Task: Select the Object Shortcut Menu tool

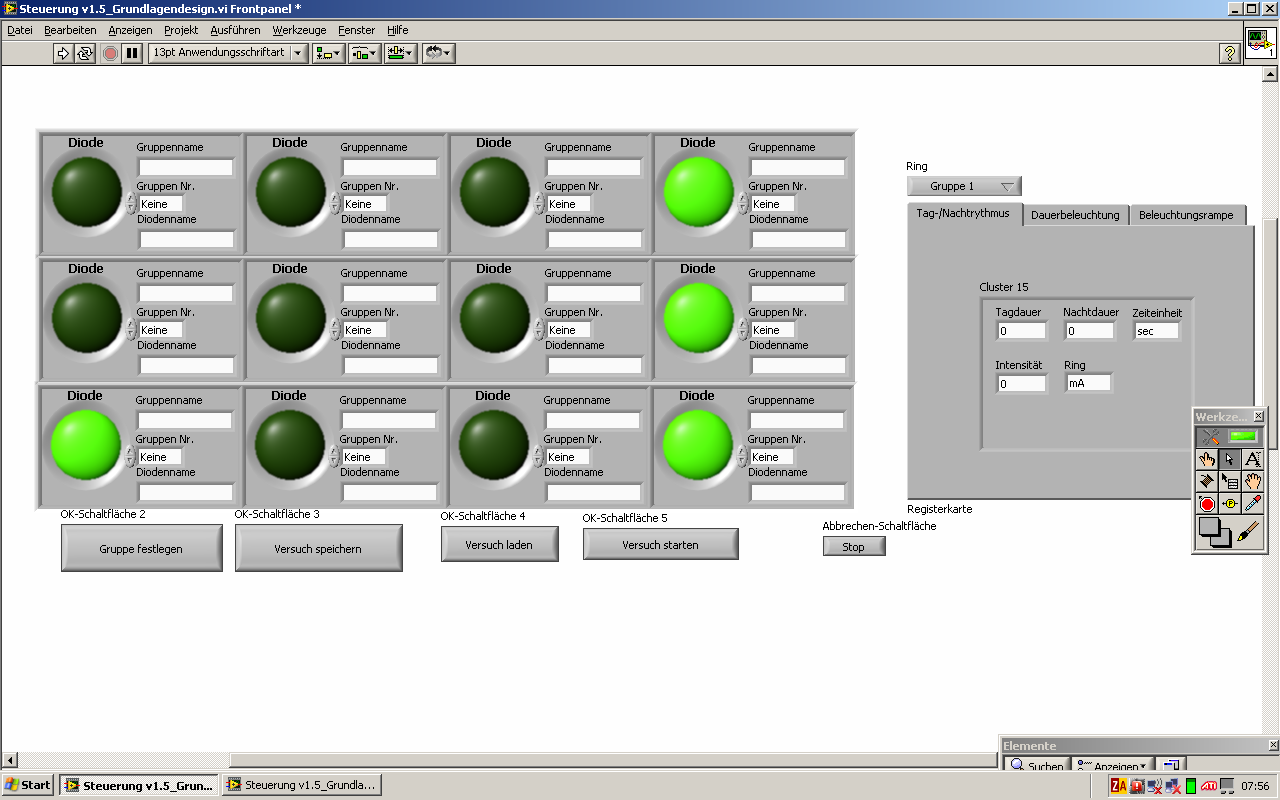Action: point(1230,482)
